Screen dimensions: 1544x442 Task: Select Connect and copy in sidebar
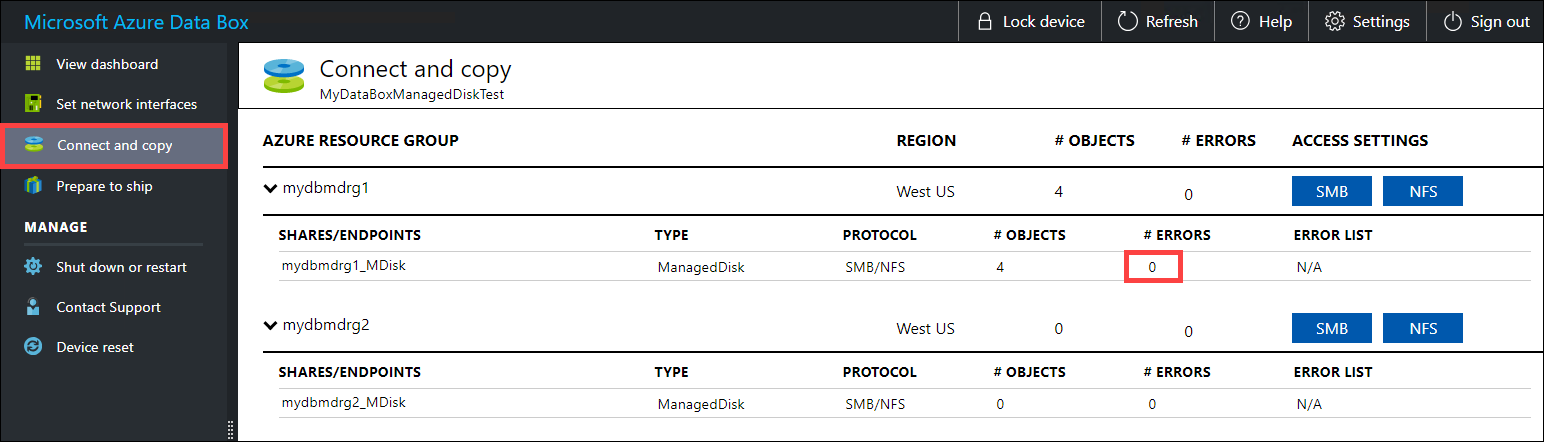coord(114,145)
